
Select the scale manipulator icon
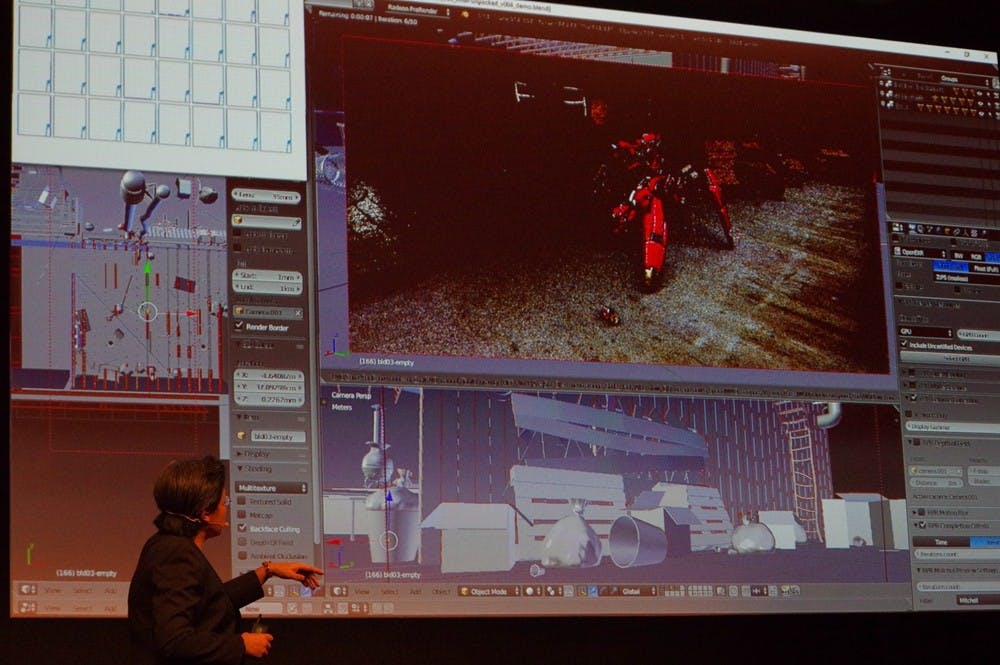coord(614,592)
